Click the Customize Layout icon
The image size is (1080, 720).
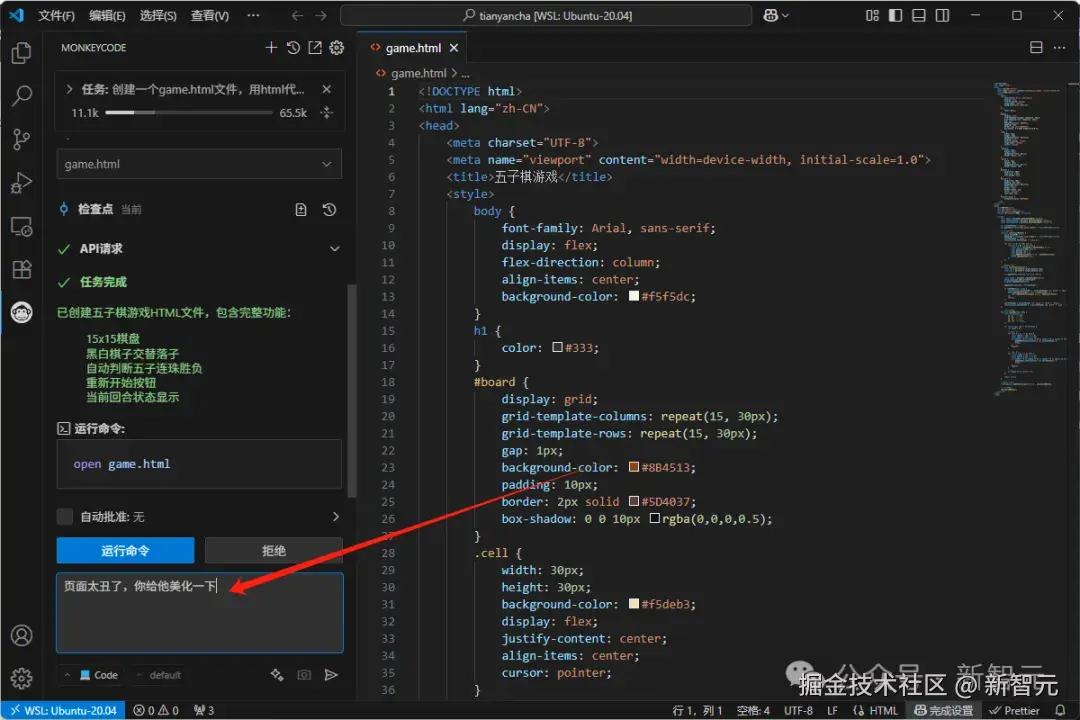click(x=872, y=15)
